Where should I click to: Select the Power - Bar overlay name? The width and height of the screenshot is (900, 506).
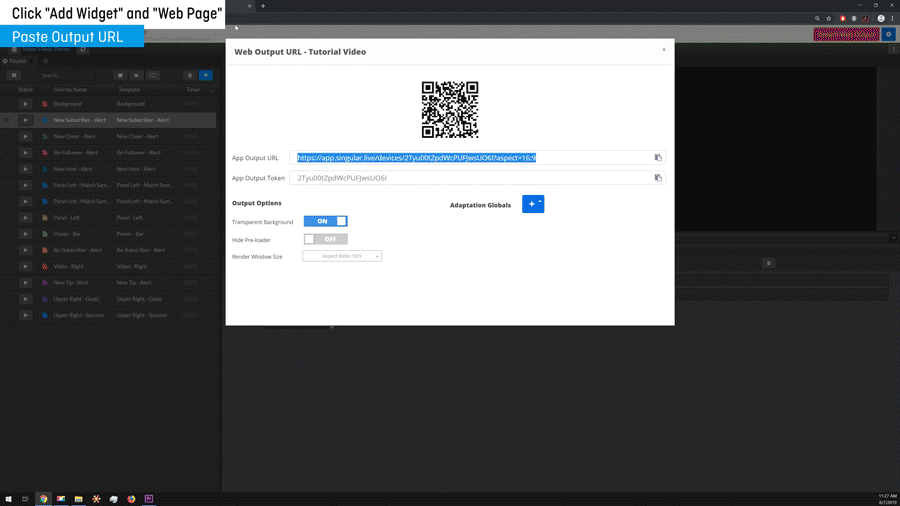(67, 234)
